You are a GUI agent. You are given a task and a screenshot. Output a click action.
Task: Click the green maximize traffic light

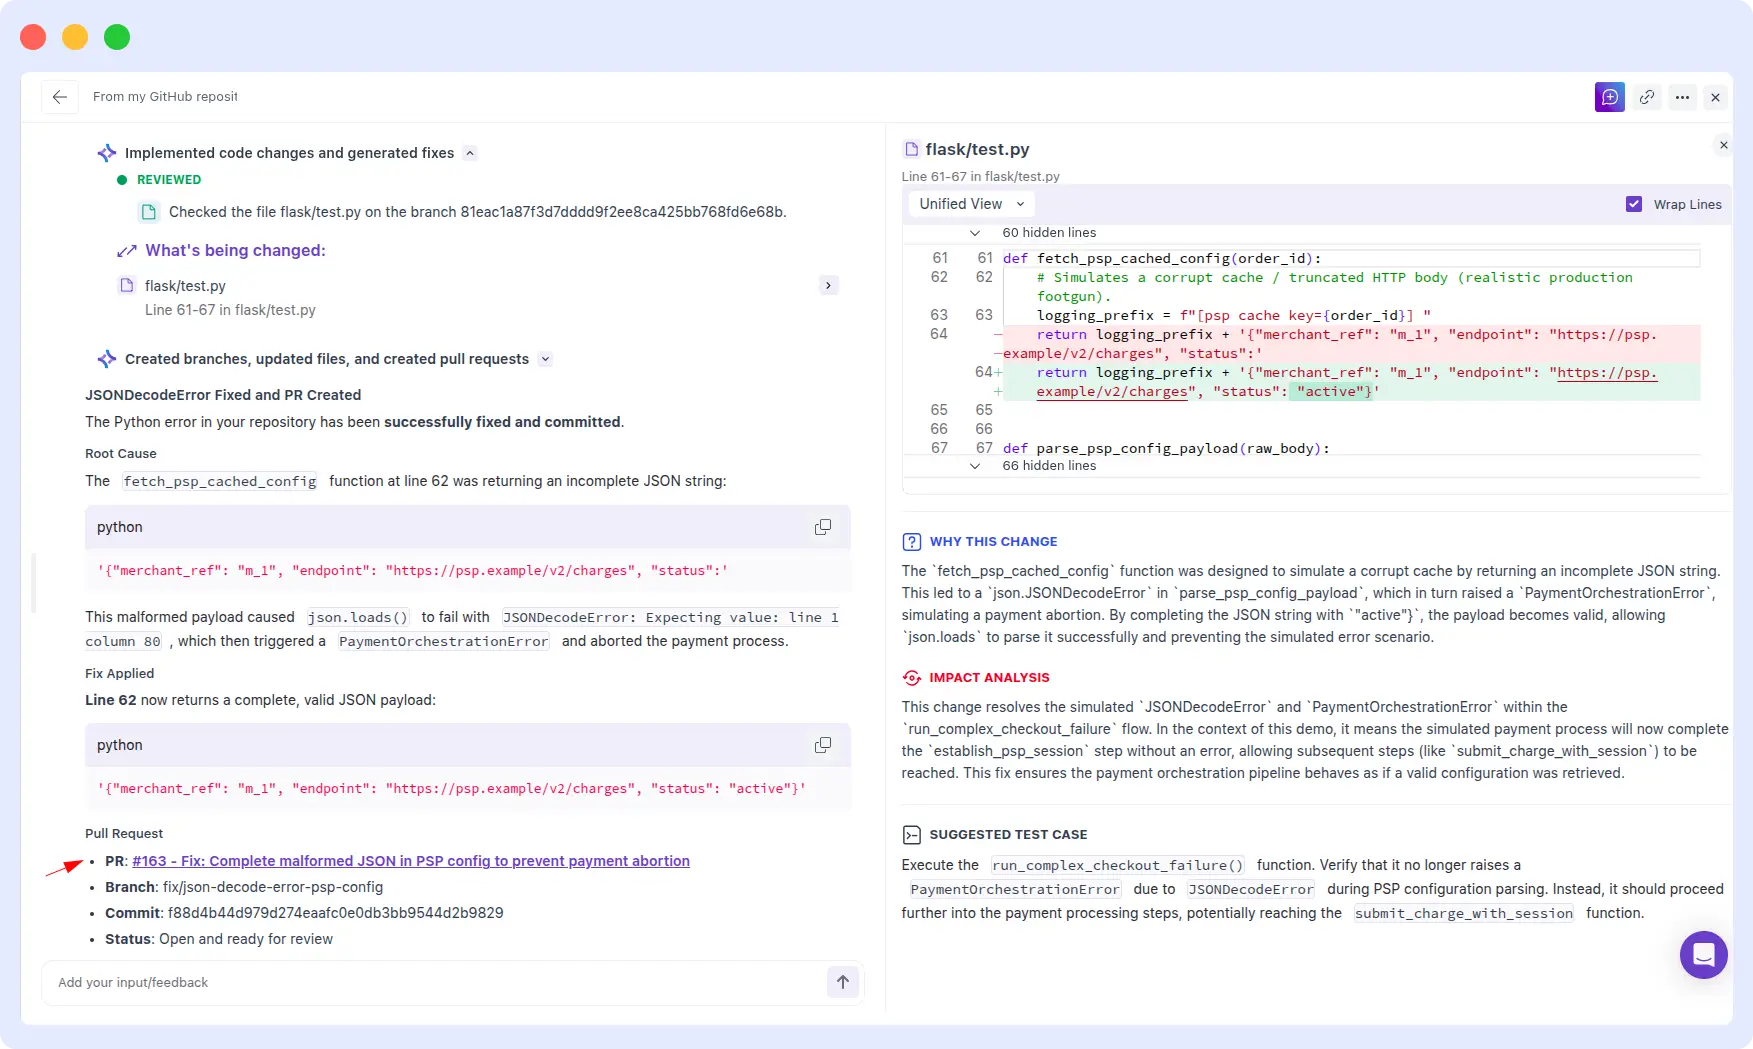[116, 37]
